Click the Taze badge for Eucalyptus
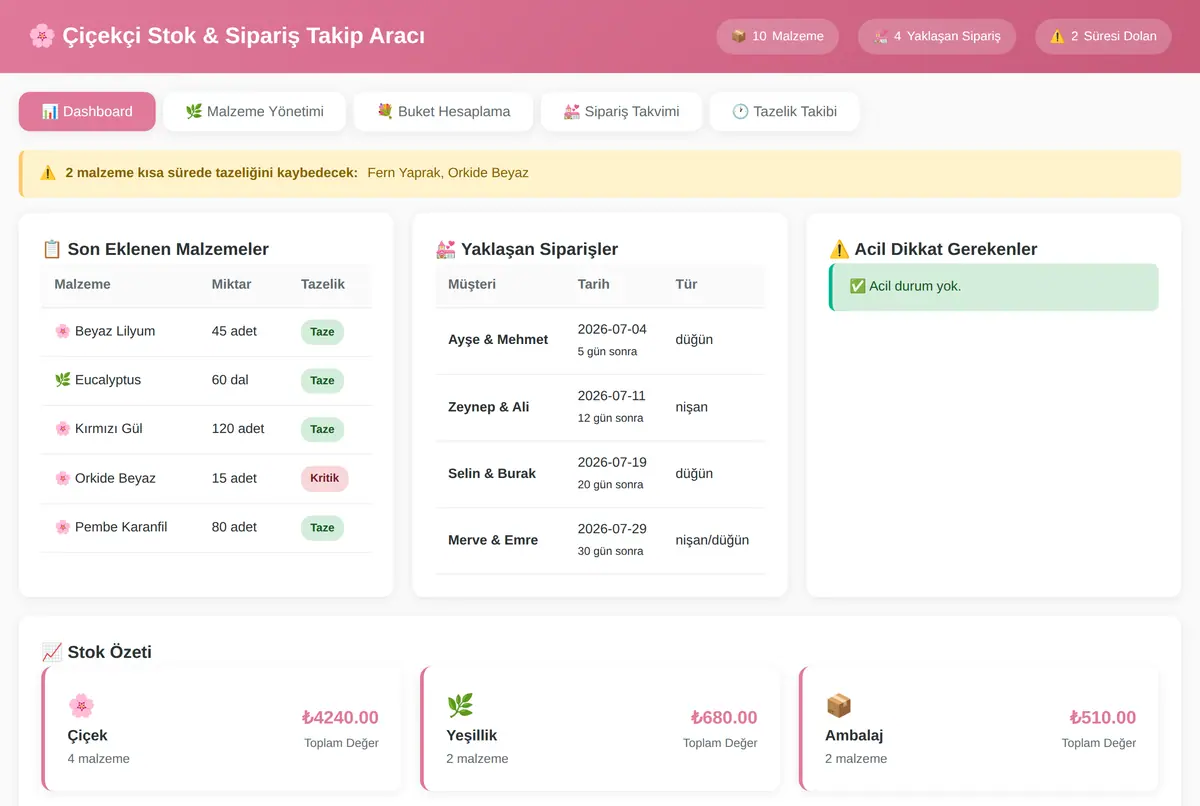 pos(322,381)
